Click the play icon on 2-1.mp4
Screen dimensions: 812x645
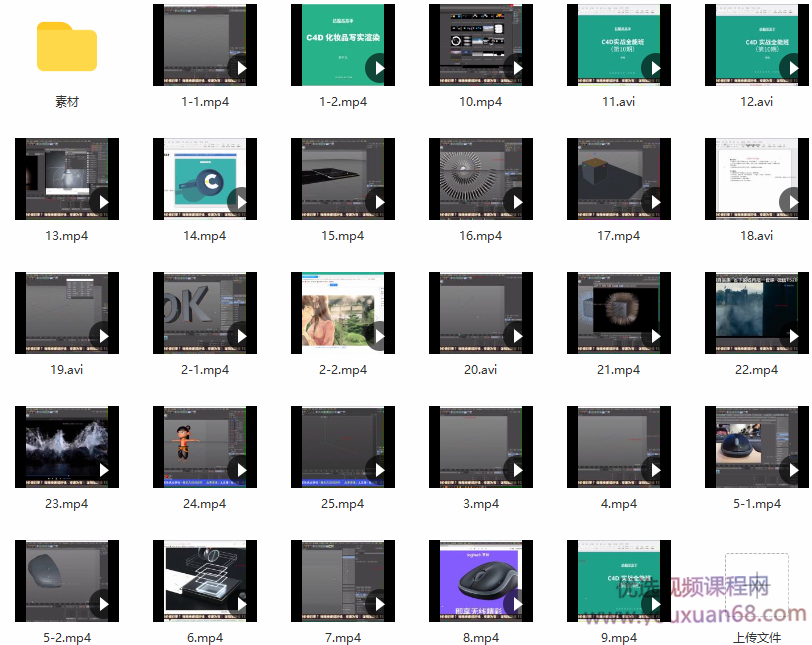240,336
